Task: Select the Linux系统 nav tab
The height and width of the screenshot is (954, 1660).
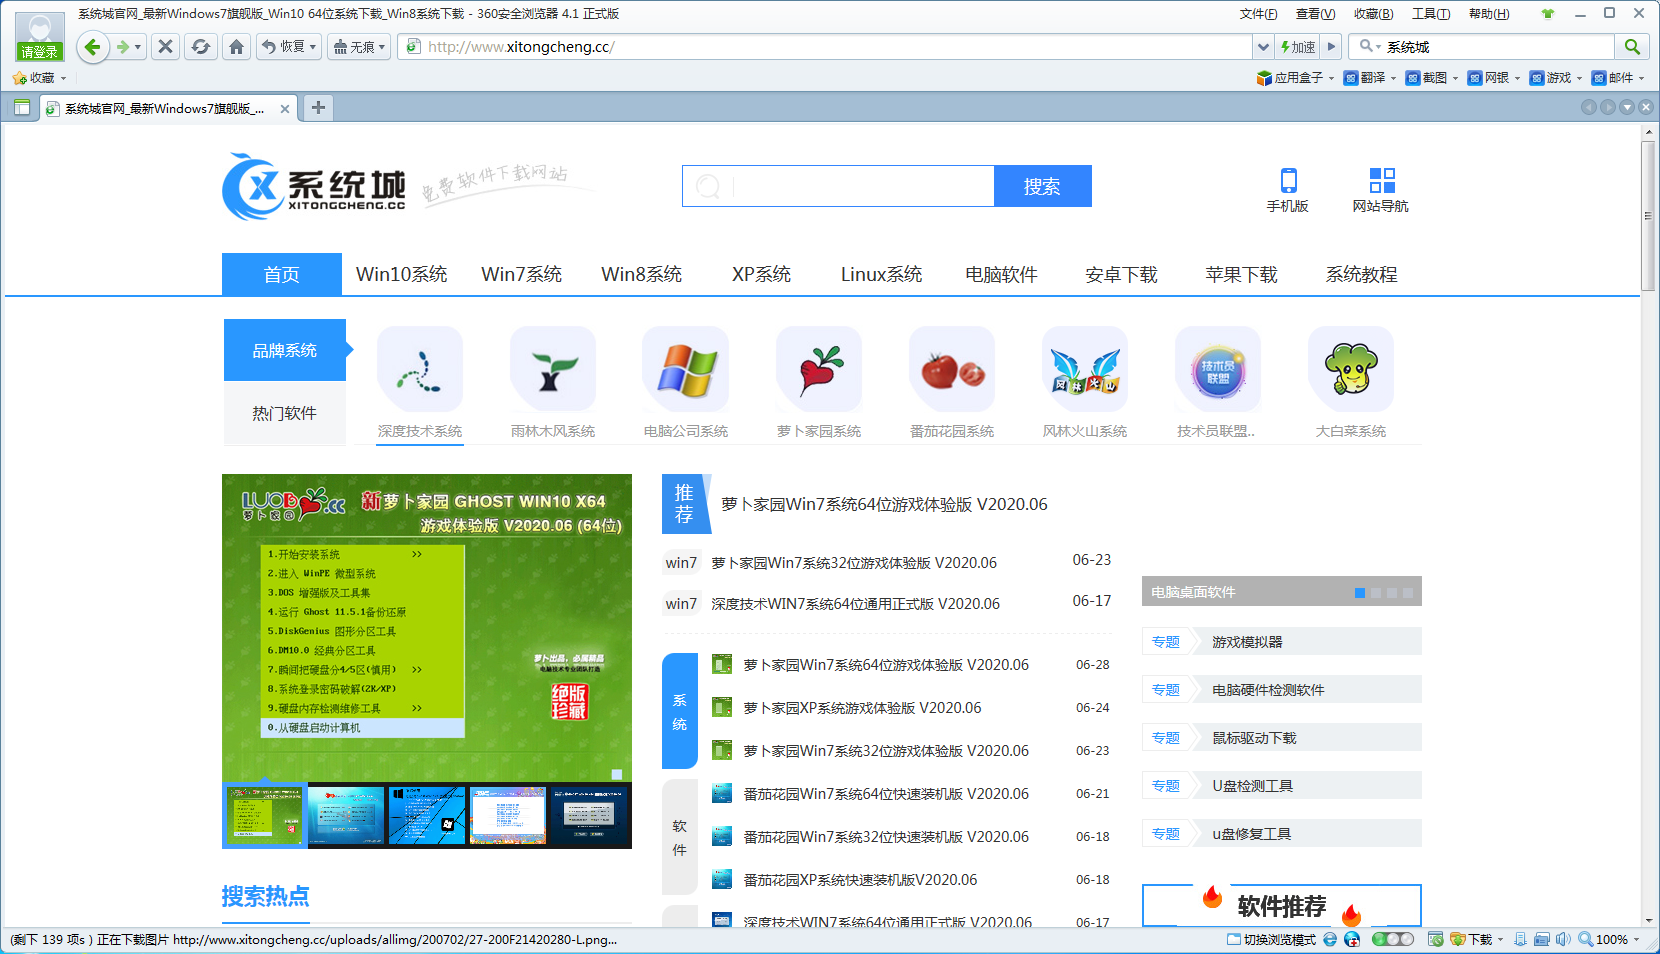Action: coord(881,274)
